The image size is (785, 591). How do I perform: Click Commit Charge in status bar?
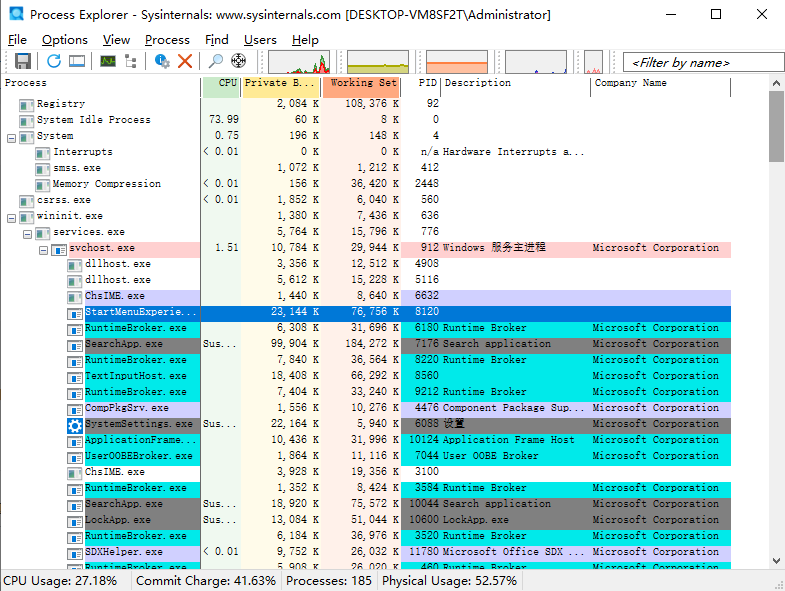click(206, 581)
